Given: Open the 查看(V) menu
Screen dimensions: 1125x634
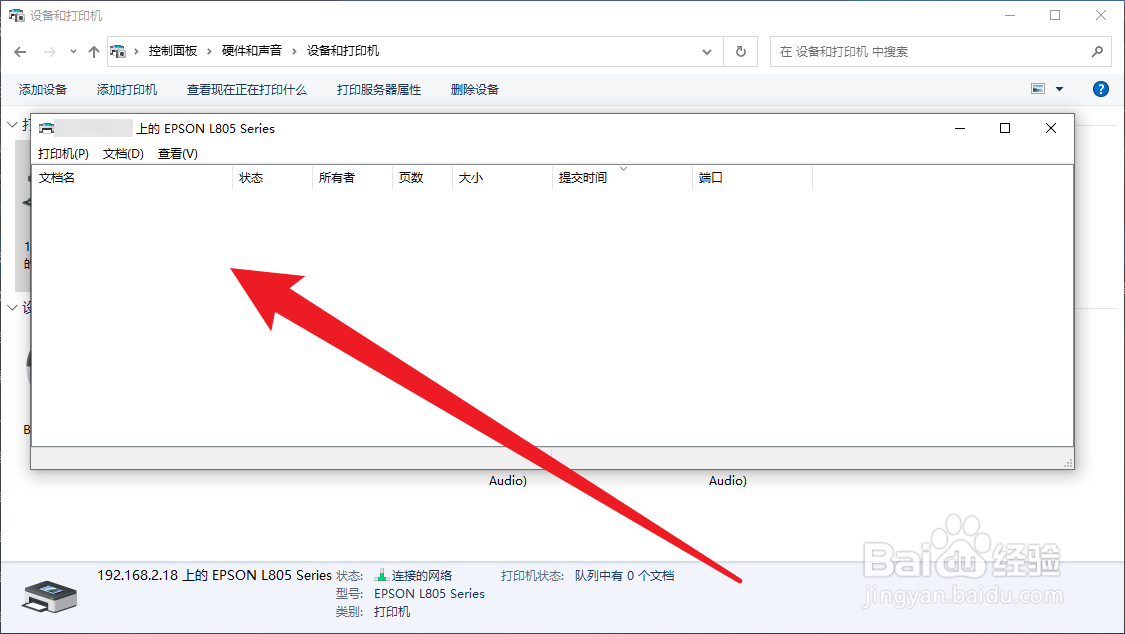Looking at the screenshot, I should pos(178,153).
